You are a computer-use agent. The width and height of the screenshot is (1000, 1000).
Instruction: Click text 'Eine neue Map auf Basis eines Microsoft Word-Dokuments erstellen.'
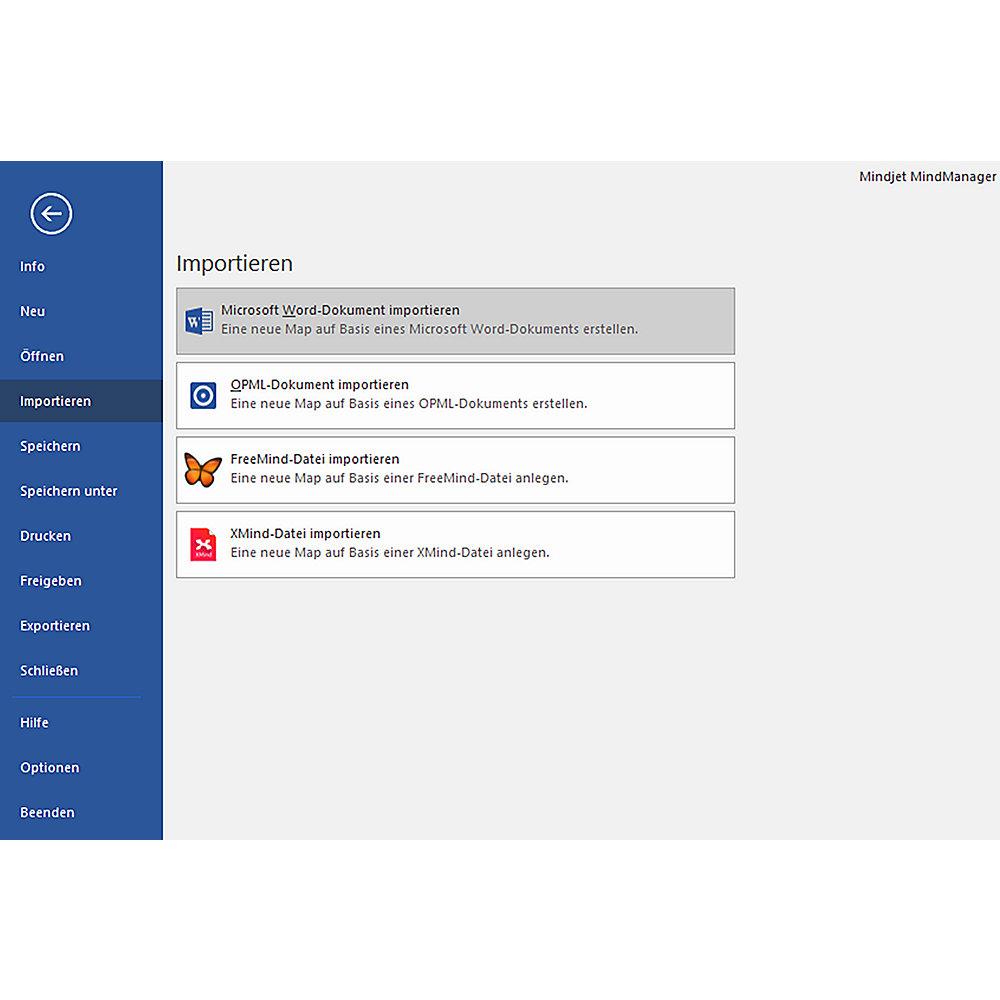tap(429, 329)
